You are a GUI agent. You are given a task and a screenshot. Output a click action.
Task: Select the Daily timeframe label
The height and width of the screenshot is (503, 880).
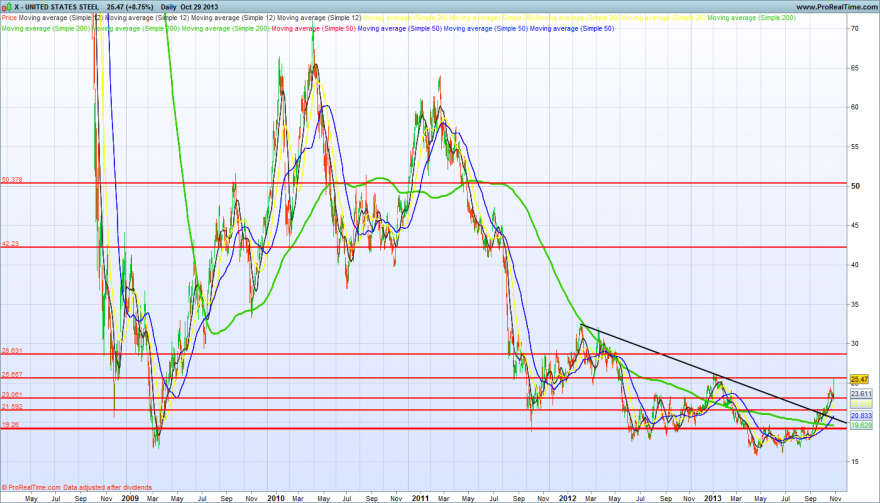pyautogui.click(x=170, y=7)
